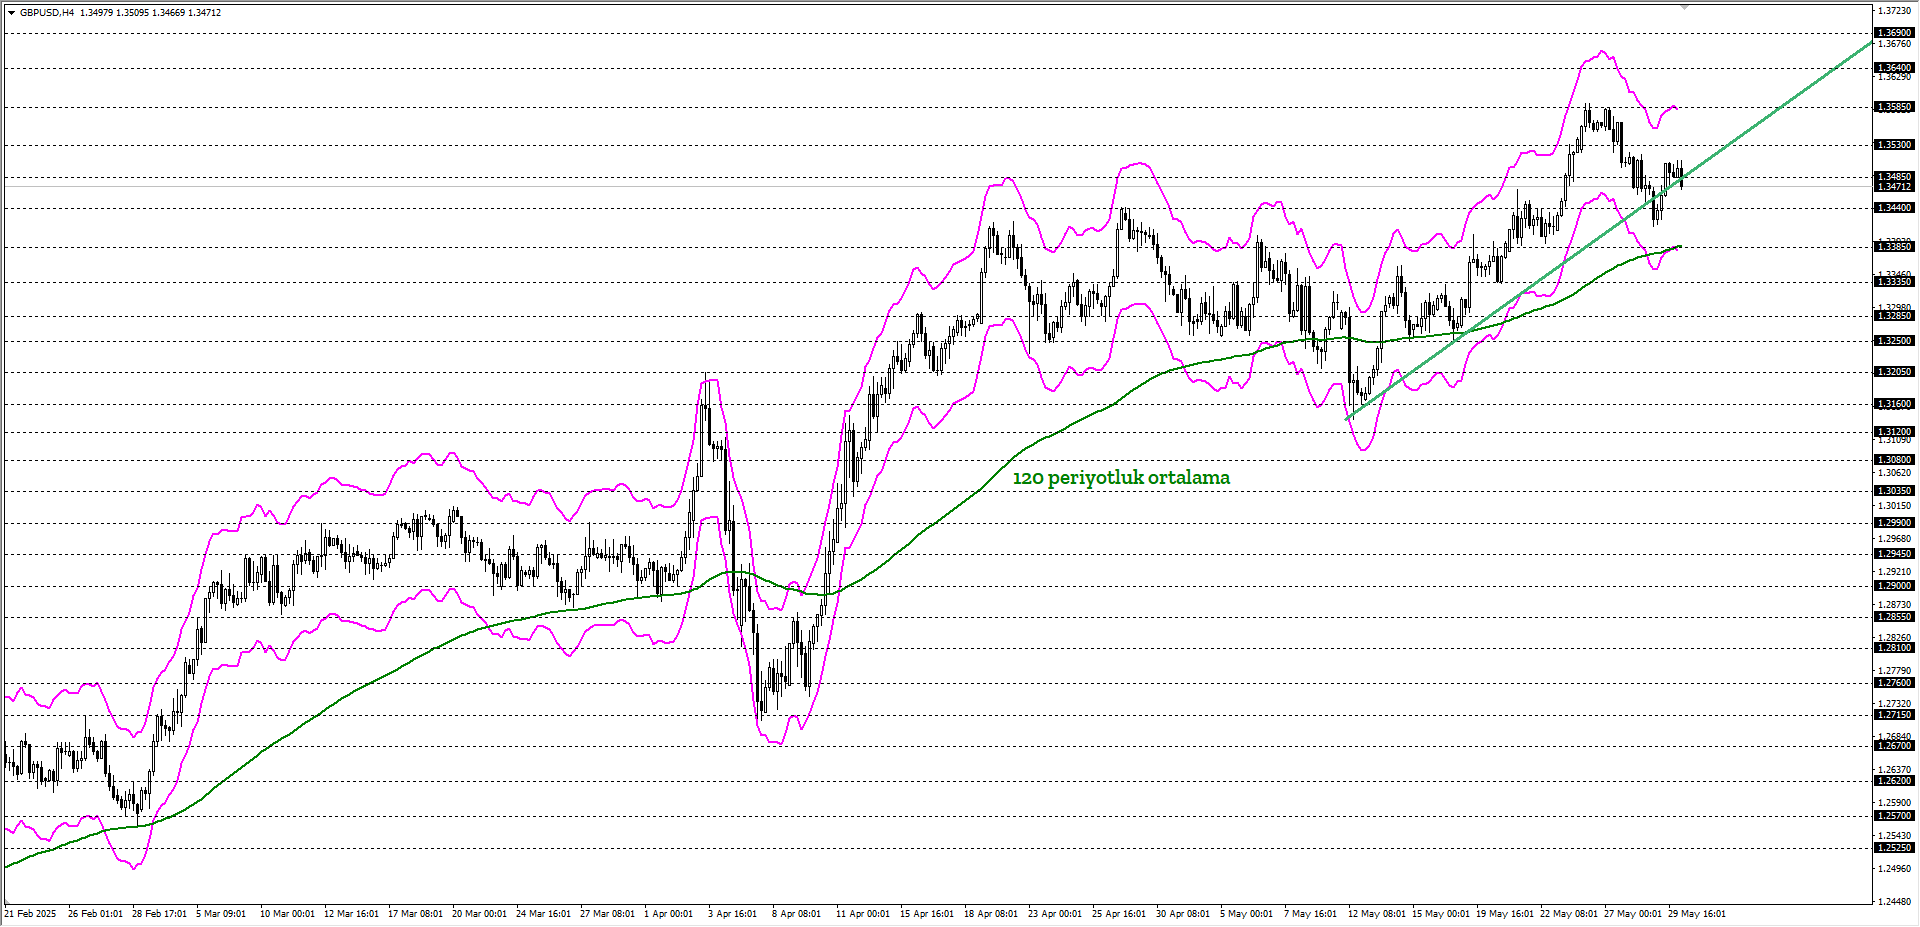Click the '28 Feb 17:01' time axis label
The width and height of the screenshot is (1920, 927).
tap(159, 914)
